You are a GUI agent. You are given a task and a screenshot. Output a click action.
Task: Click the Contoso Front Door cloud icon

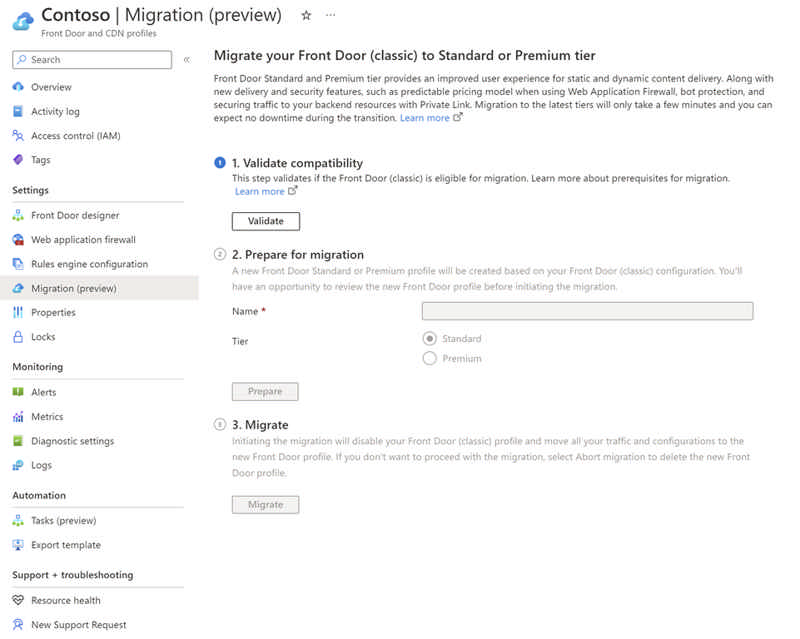pyautogui.click(x=22, y=21)
